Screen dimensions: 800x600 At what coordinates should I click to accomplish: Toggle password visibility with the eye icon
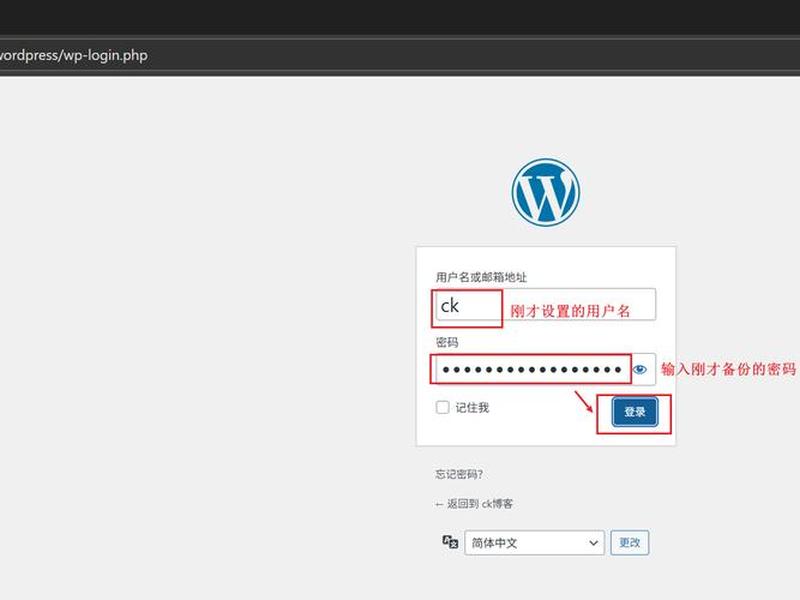click(639, 369)
